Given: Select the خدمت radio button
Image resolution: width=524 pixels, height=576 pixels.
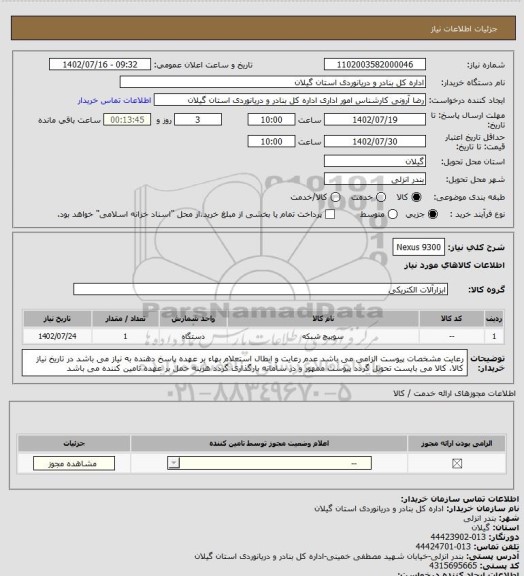Looking at the screenshot, I should point(381,197).
